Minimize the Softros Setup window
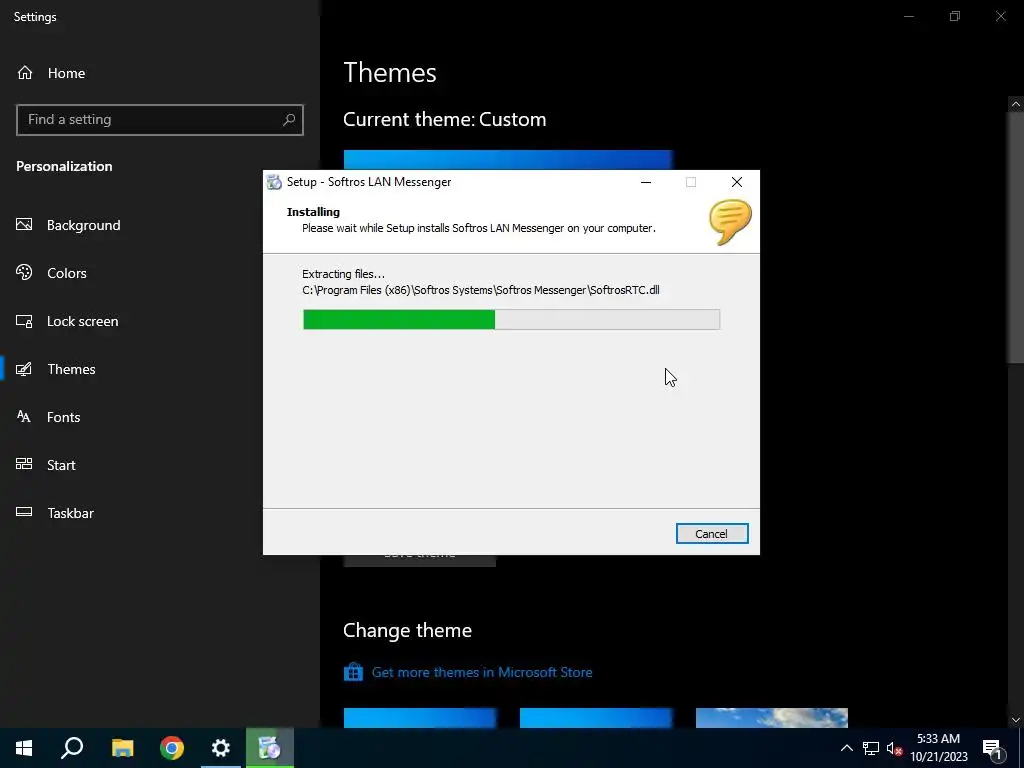Screen dimensions: 1024x768 tap(646, 182)
